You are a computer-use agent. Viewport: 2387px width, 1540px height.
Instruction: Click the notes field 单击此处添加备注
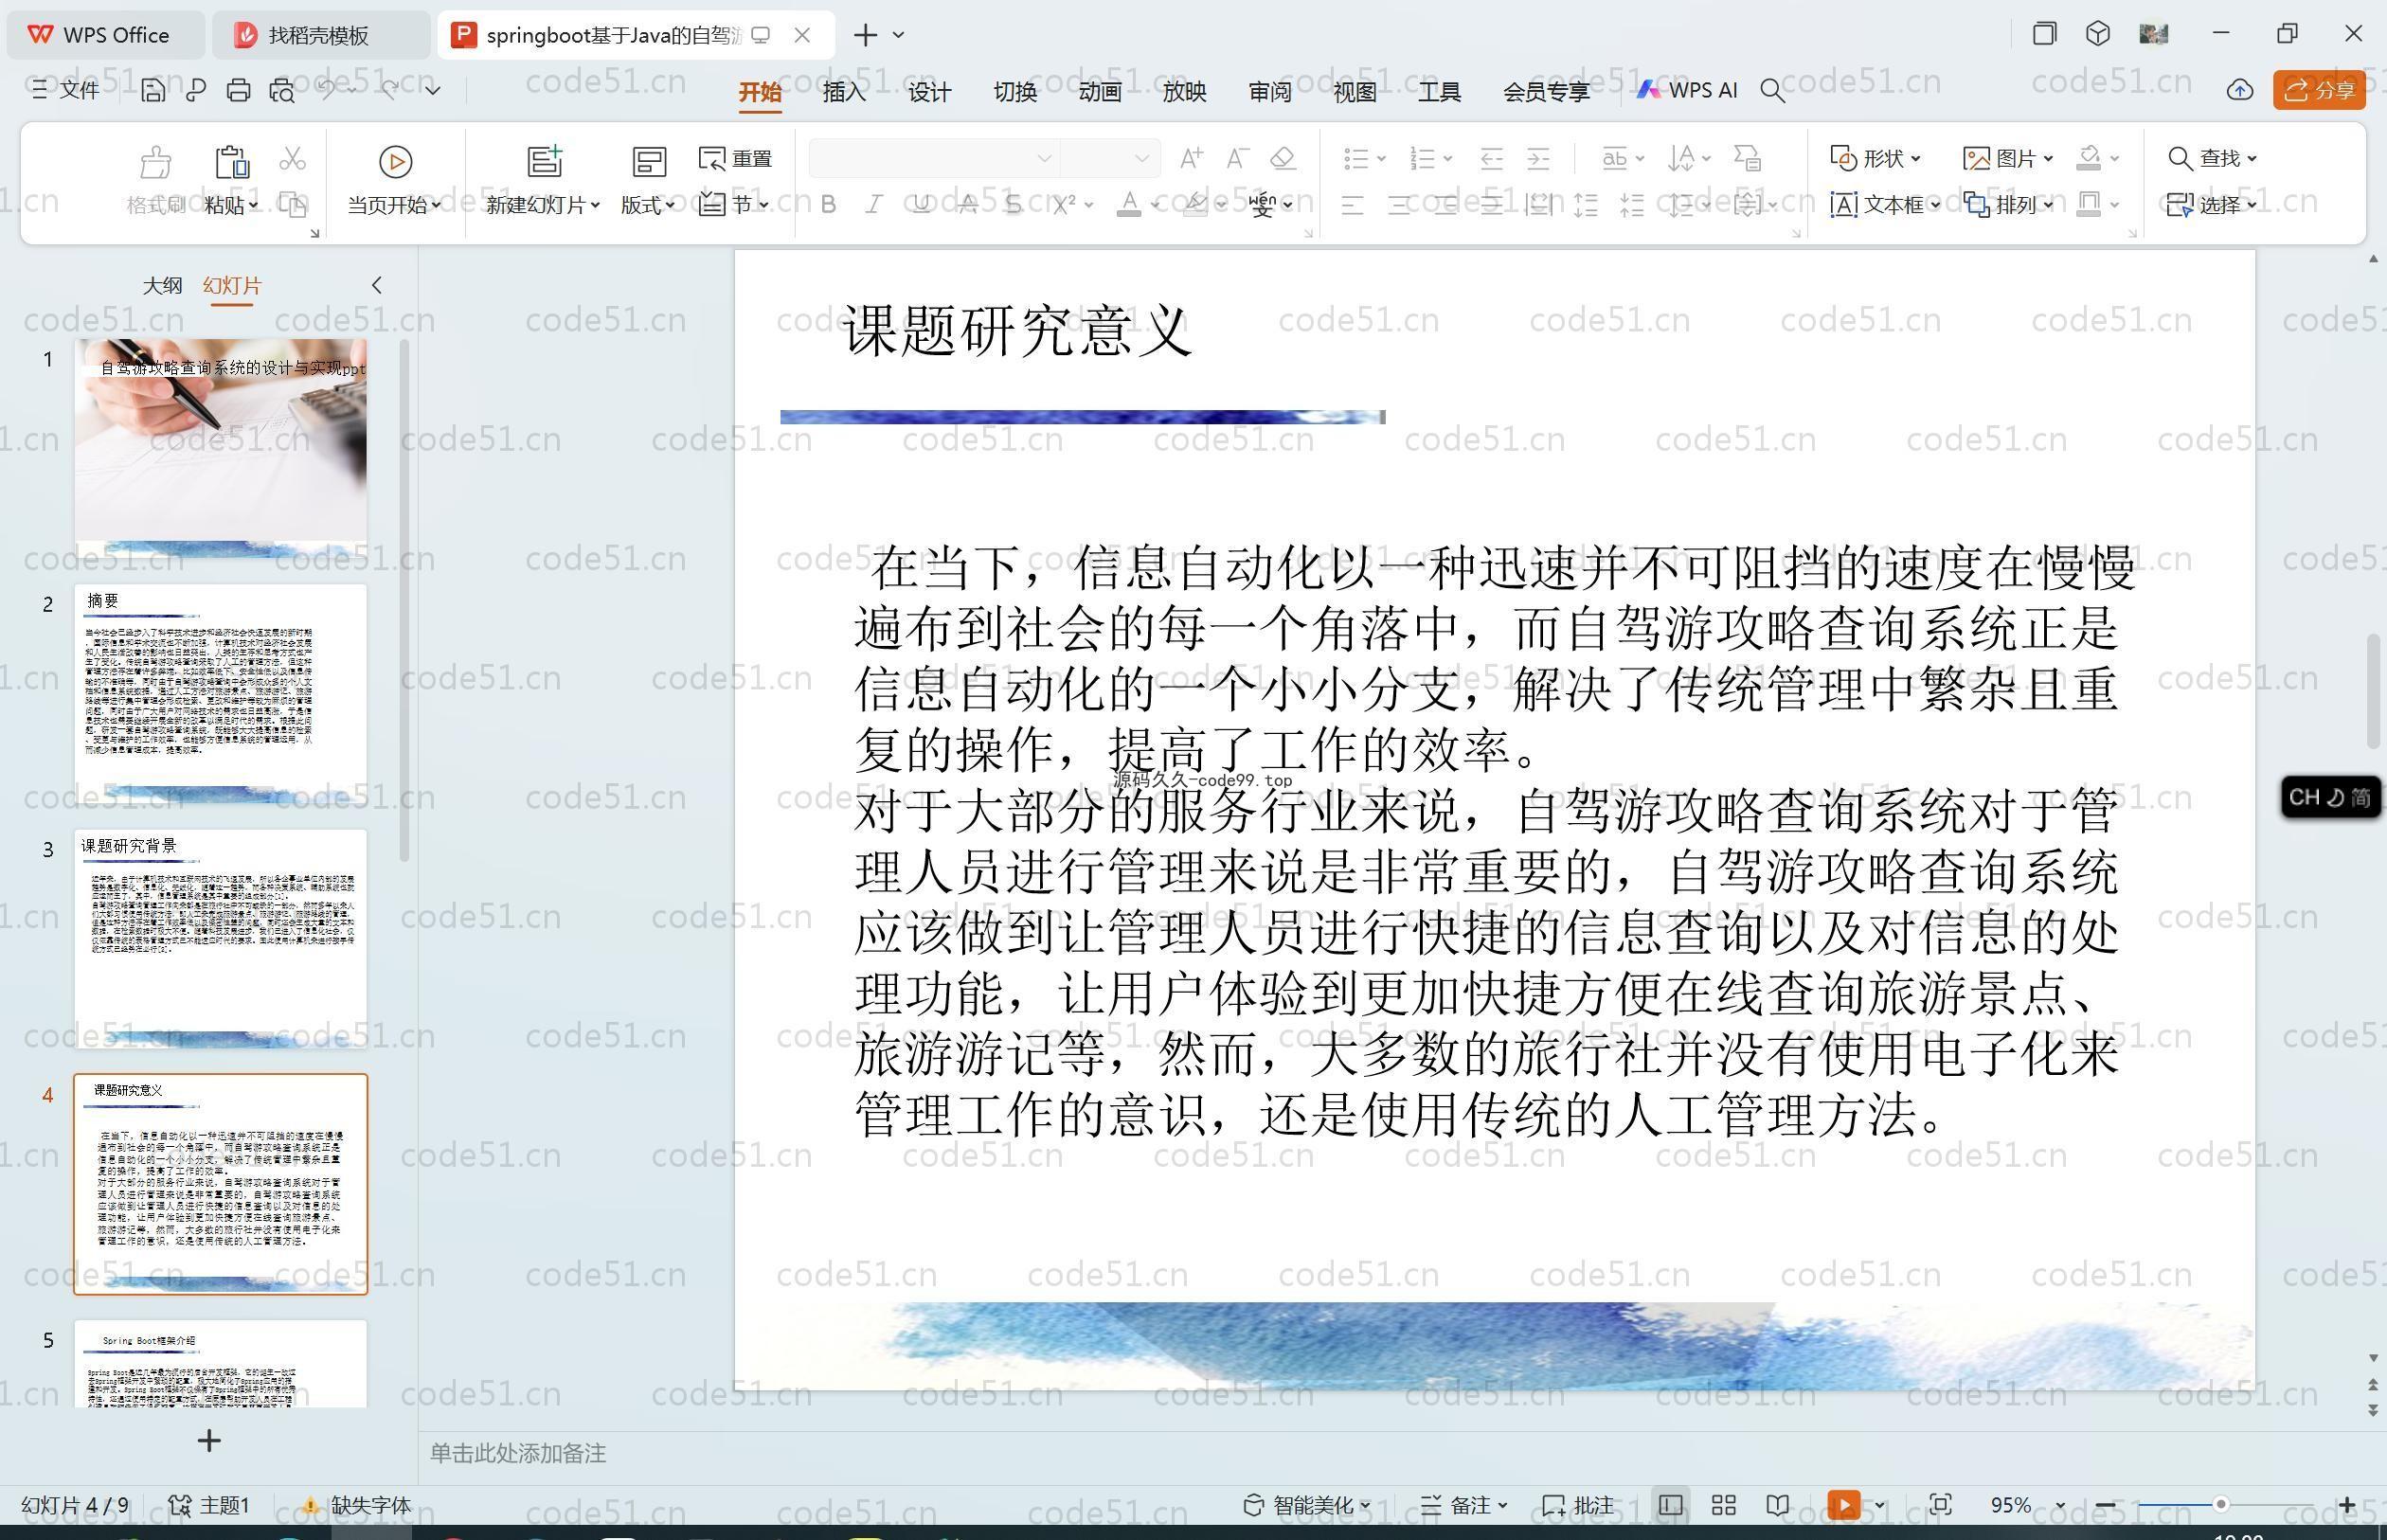click(x=518, y=1453)
